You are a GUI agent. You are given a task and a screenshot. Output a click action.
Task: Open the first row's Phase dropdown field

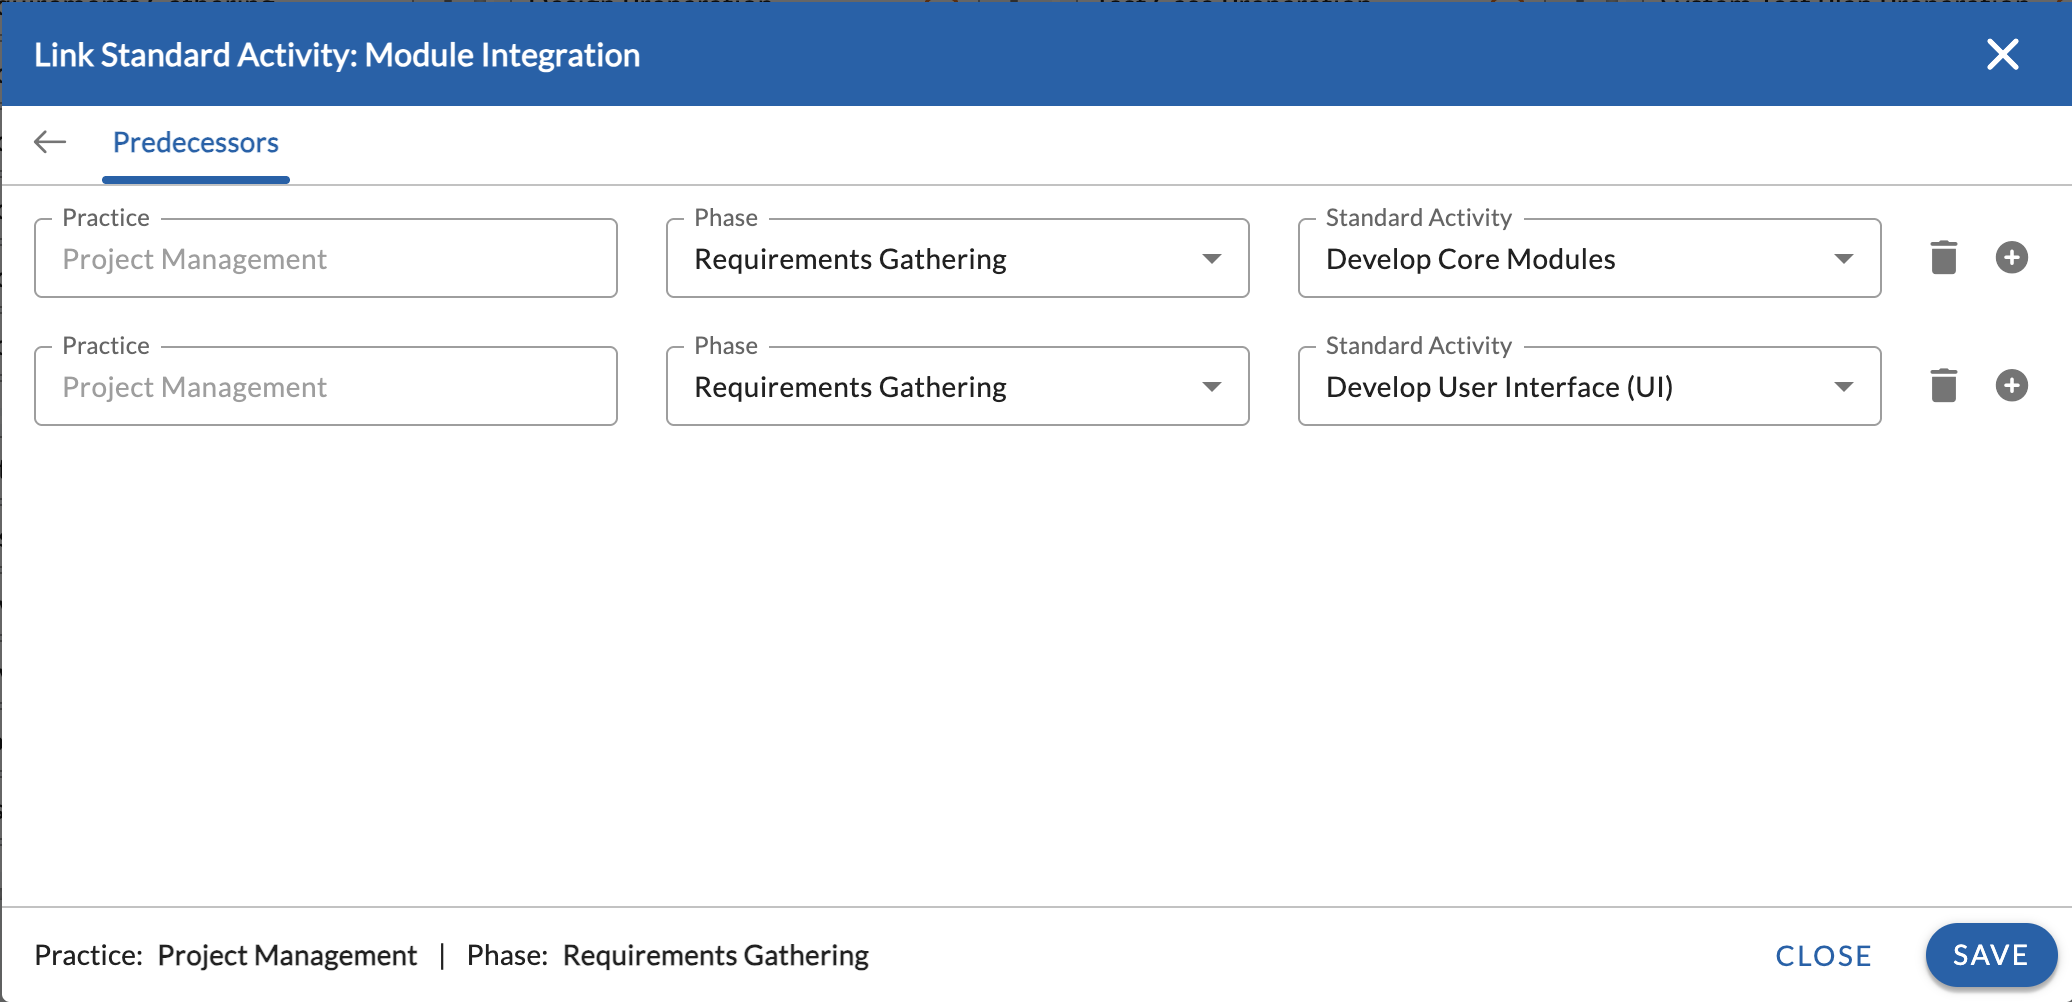(940, 259)
